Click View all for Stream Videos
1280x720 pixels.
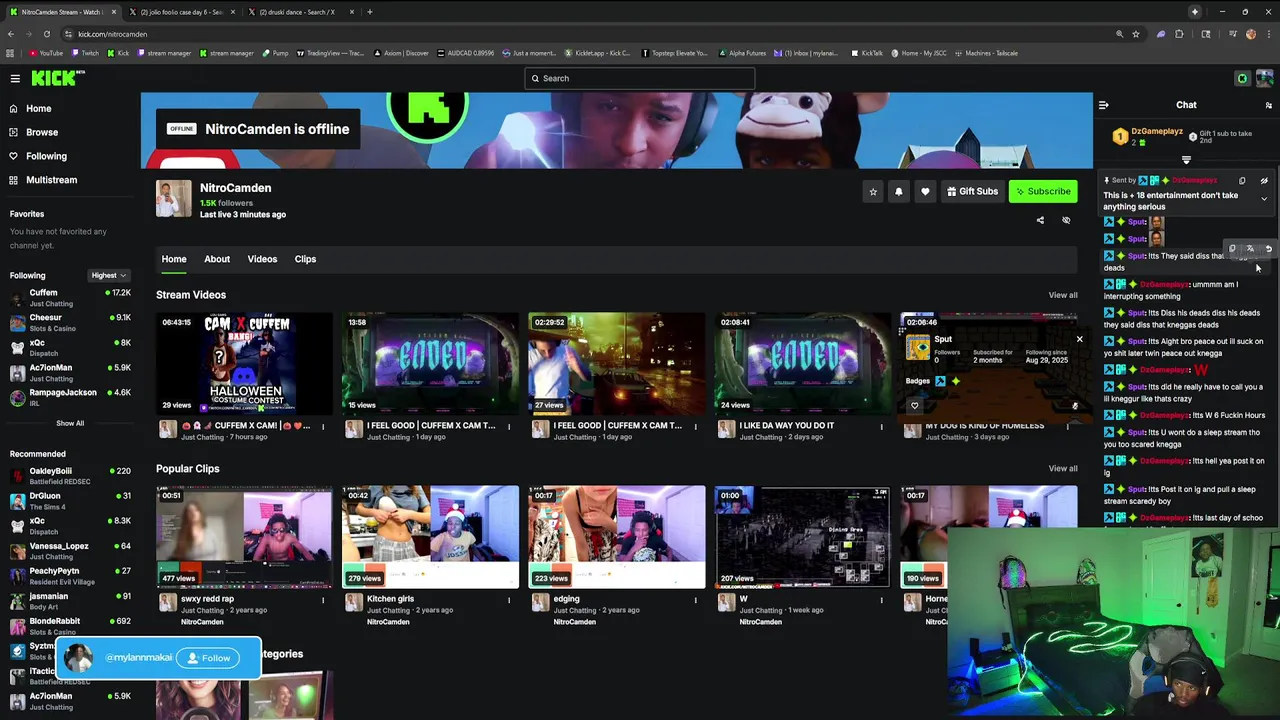[1063, 295]
